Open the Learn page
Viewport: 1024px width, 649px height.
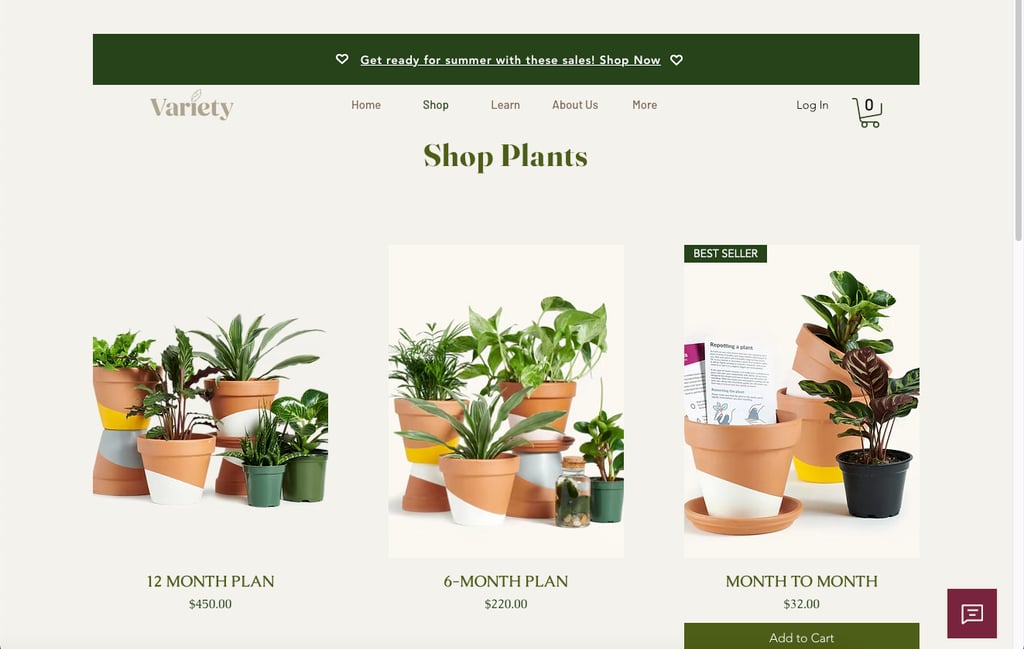(505, 104)
